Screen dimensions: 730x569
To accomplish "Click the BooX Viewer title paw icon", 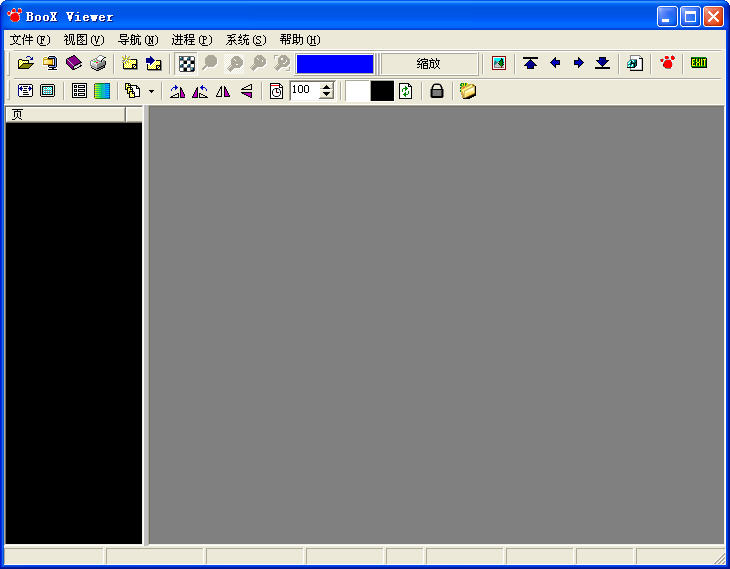I will pos(14,16).
